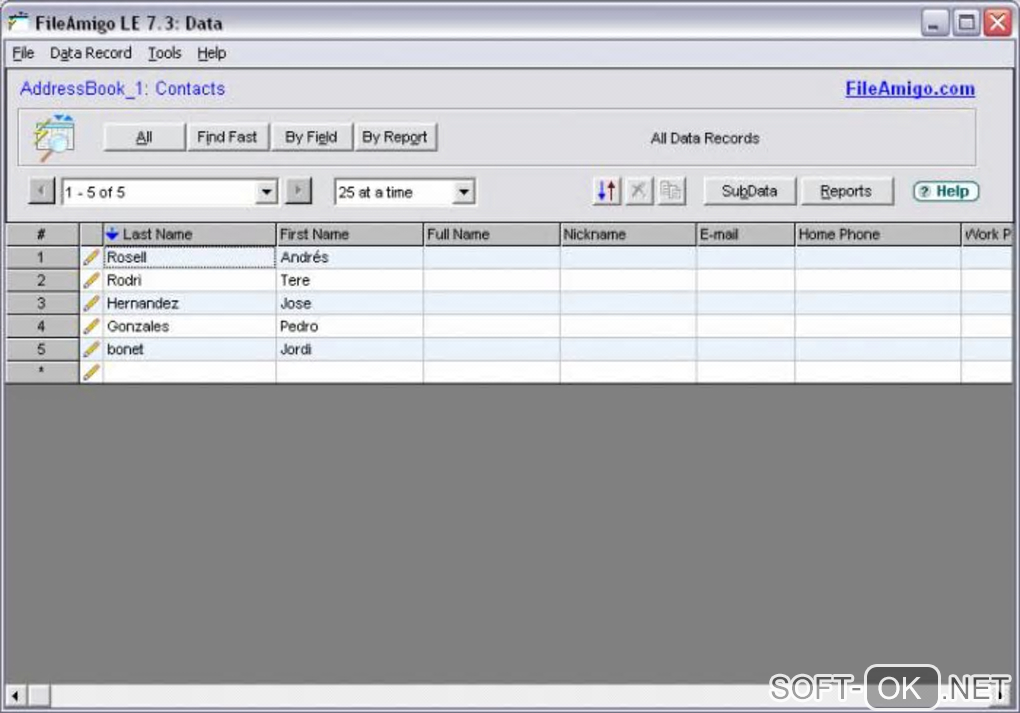1020x713 pixels.
Task: Click the SubData button
Action: (x=749, y=191)
